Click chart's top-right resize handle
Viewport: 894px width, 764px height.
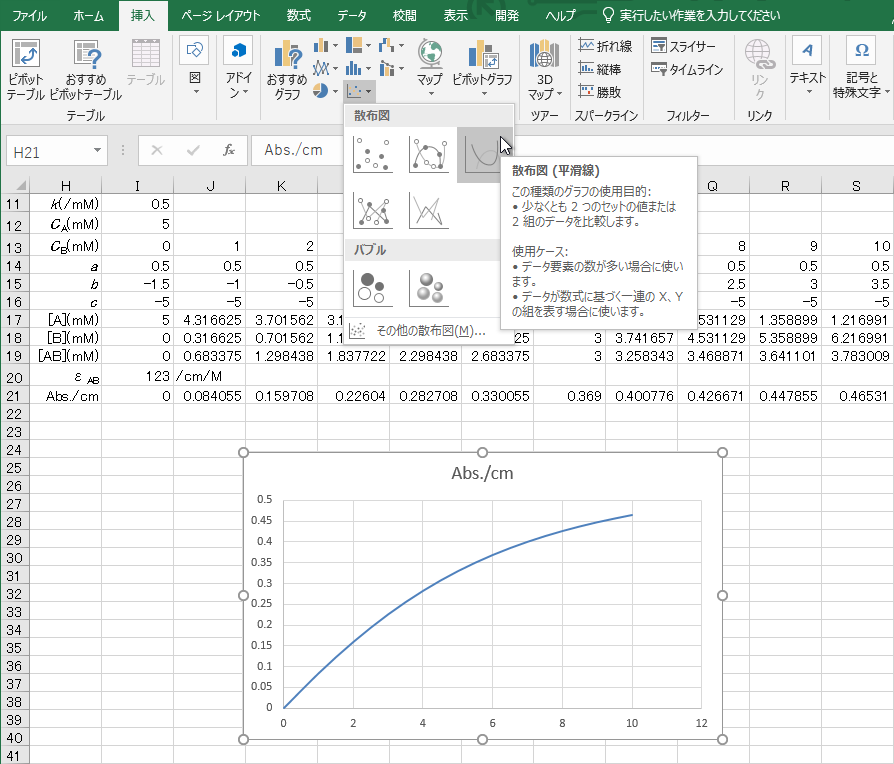[x=722, y=453]
